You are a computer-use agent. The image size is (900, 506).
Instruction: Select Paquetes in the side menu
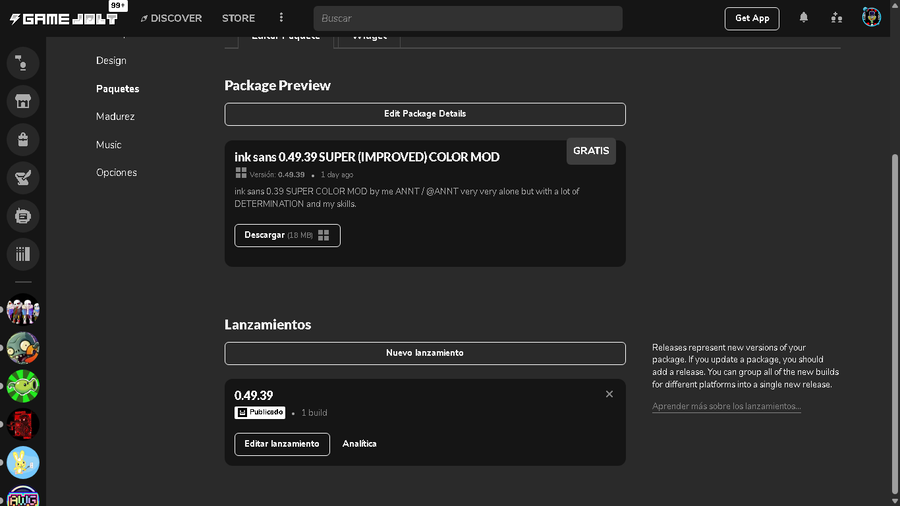point(118,89)
